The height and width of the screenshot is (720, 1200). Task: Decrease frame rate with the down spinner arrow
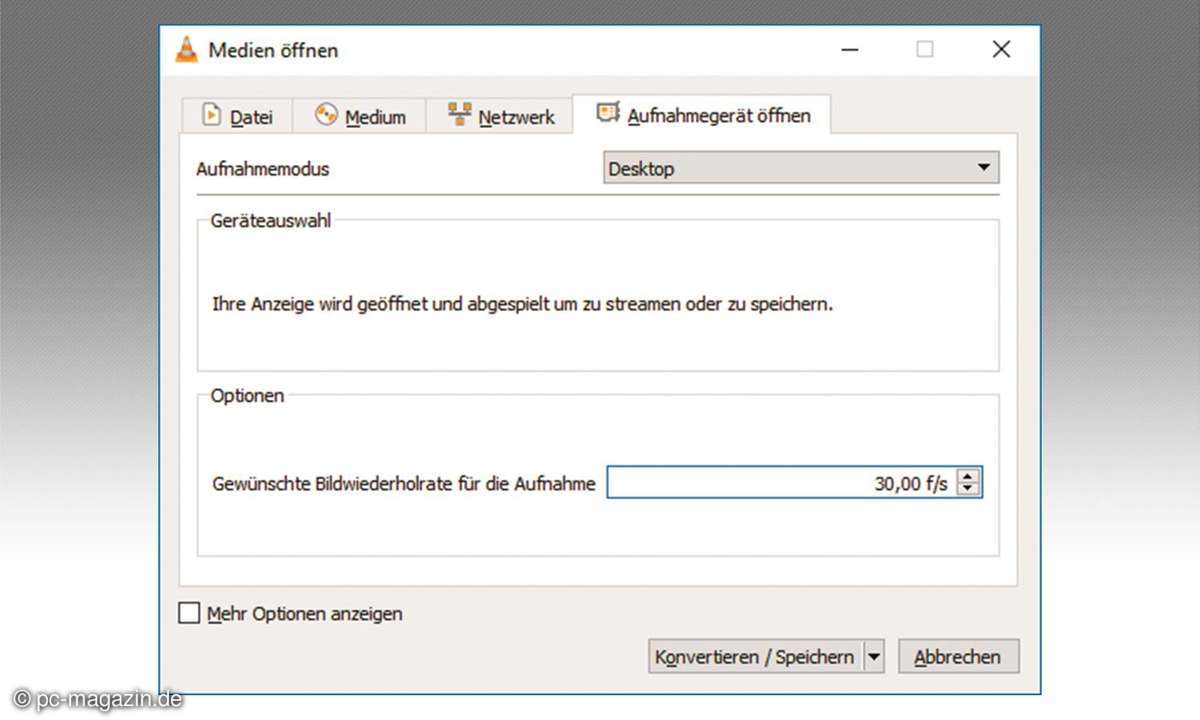tap(968, 490)
